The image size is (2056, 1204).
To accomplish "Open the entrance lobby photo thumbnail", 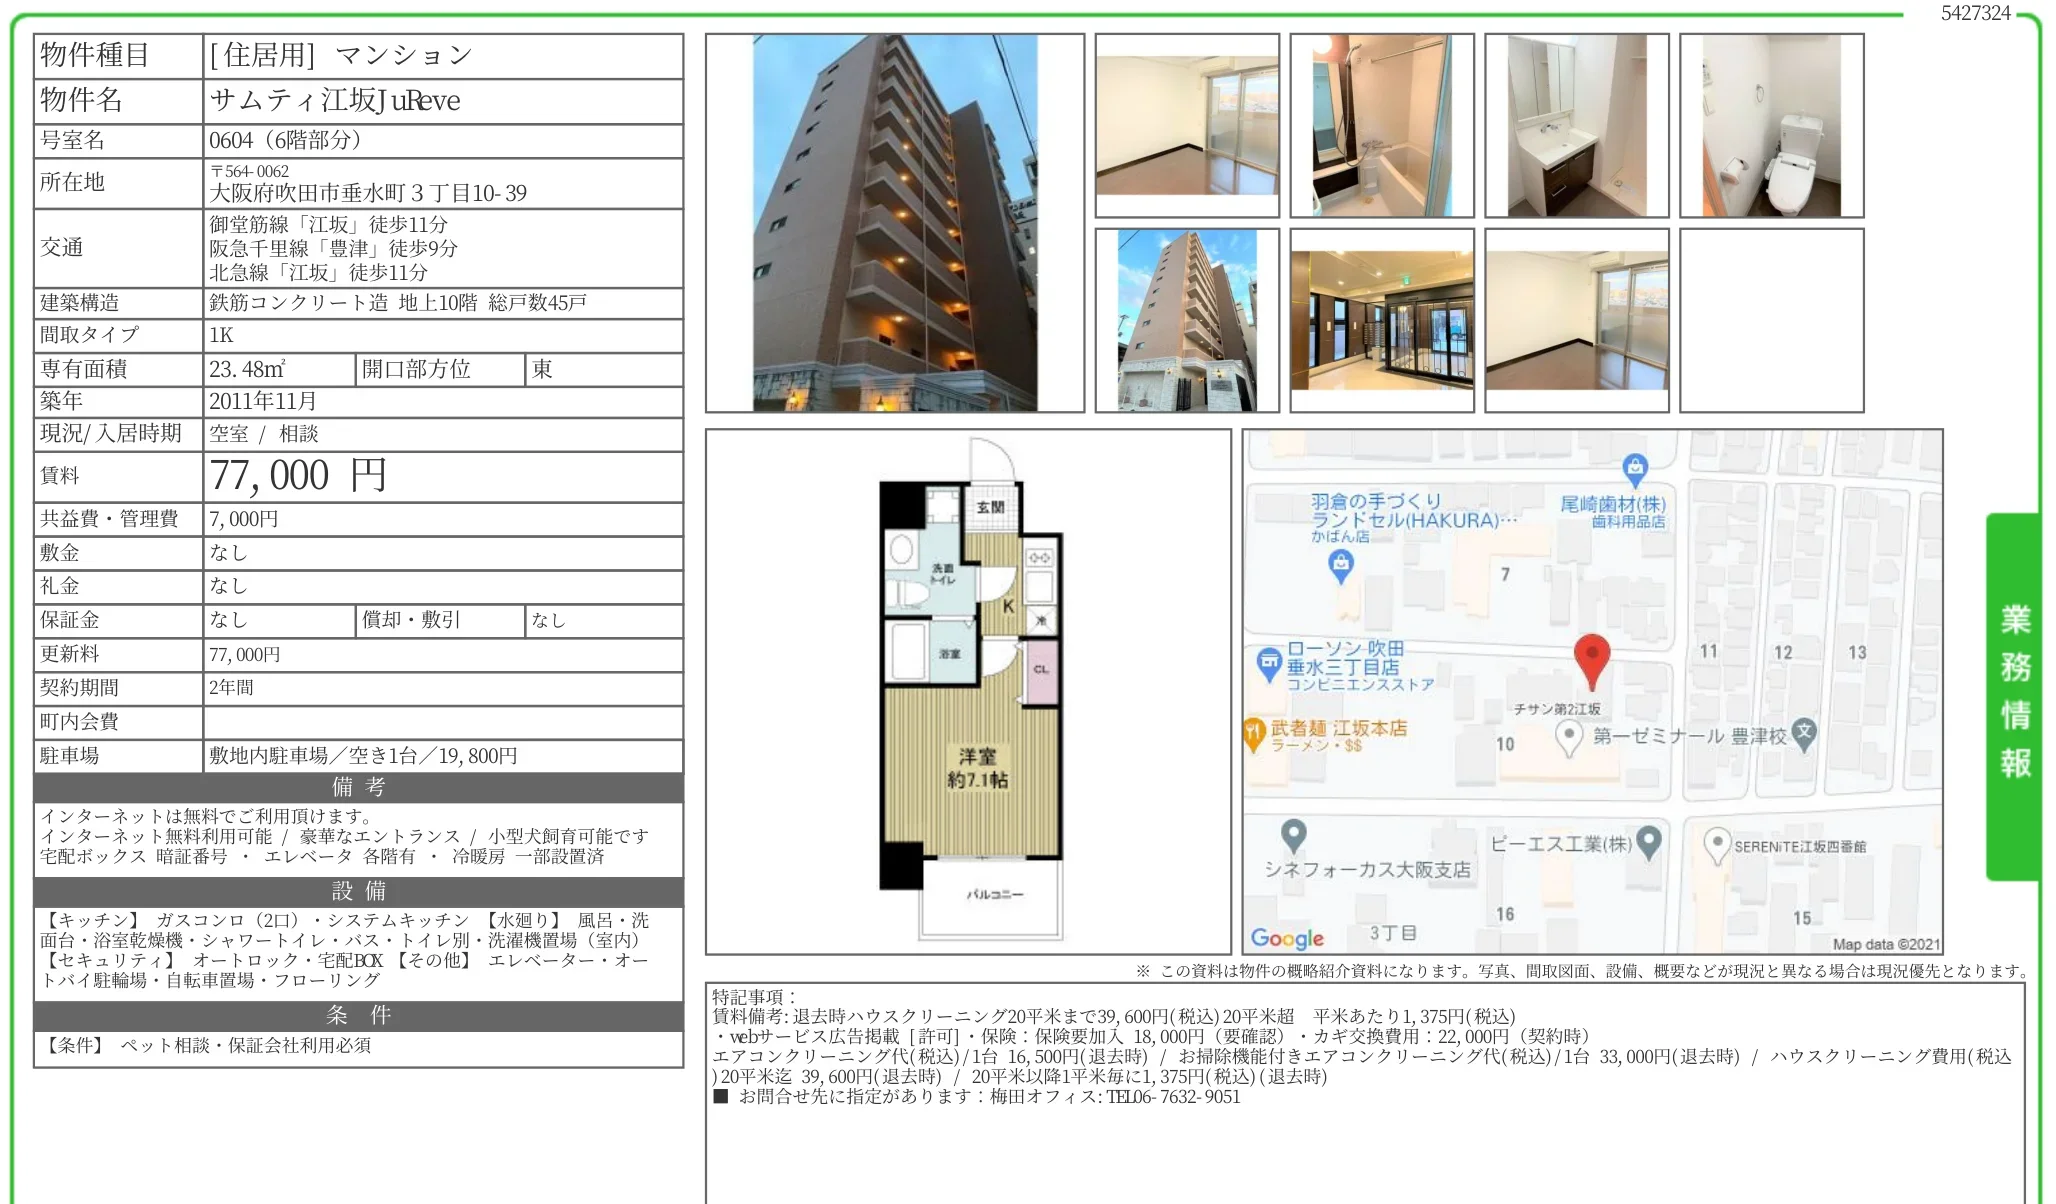I will (1381, 321).
